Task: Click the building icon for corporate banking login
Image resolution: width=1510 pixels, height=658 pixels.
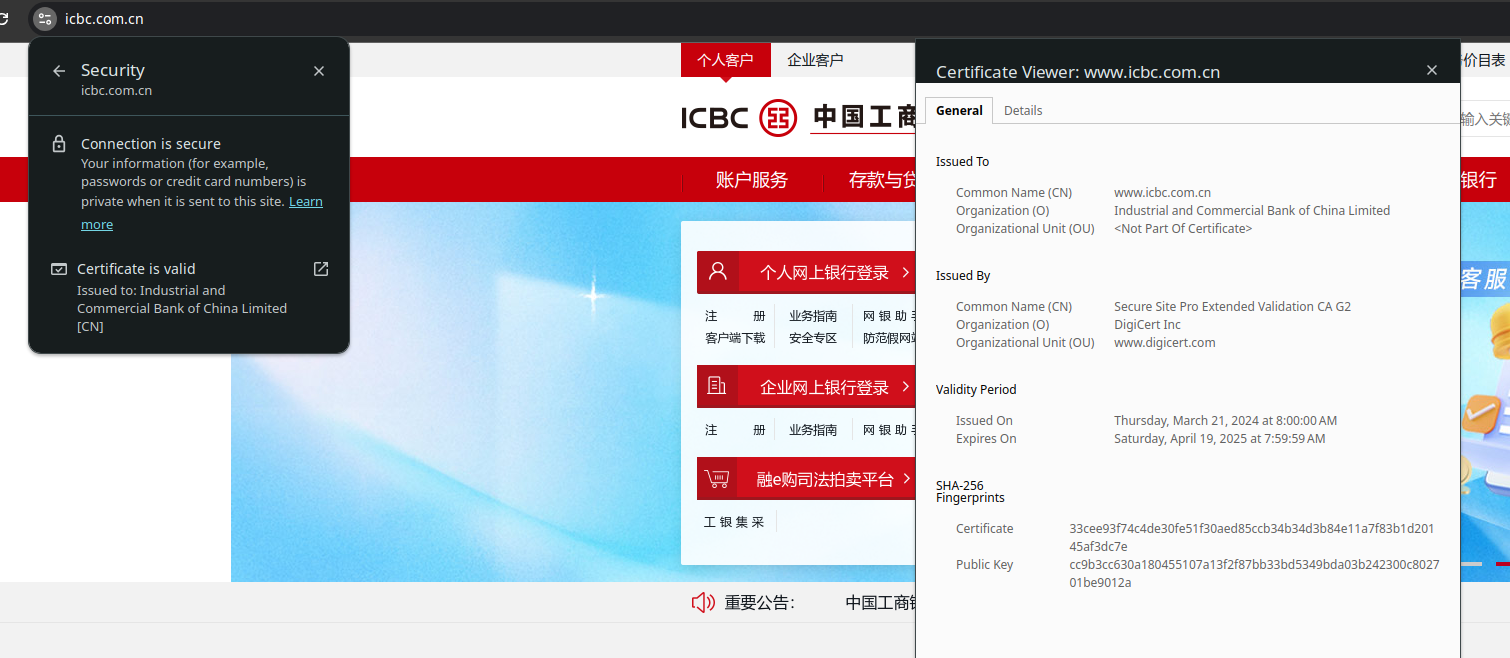Action: coord(718,386)
